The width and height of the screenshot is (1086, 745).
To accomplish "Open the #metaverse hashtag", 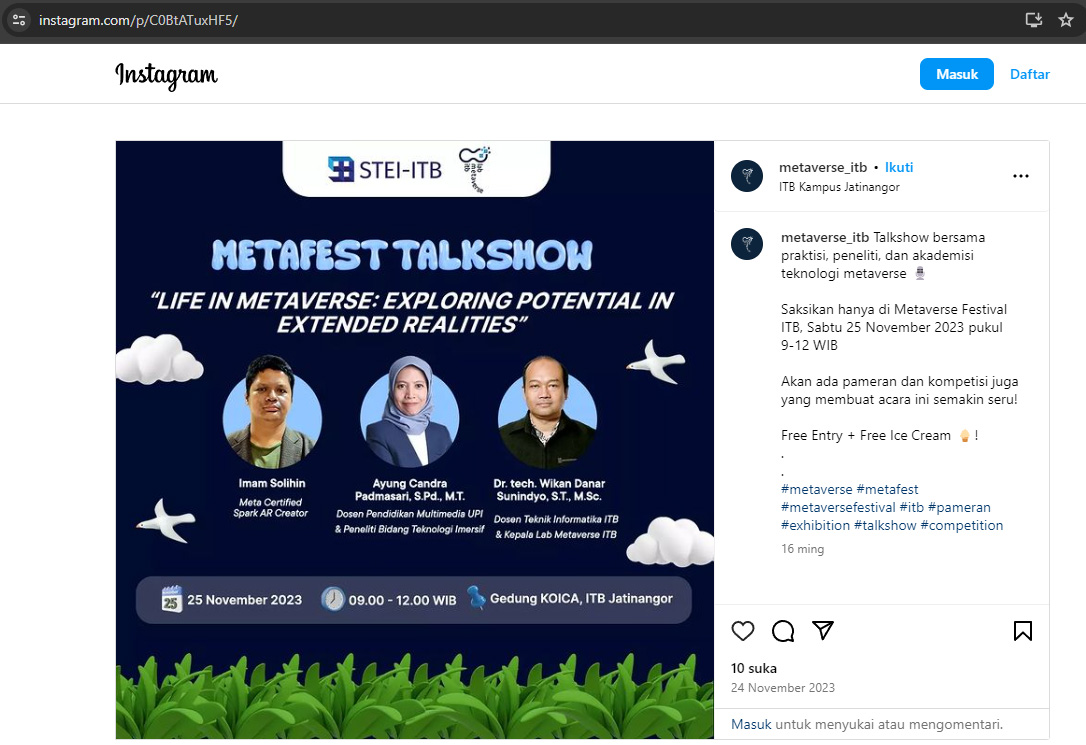I will [817, 490].
